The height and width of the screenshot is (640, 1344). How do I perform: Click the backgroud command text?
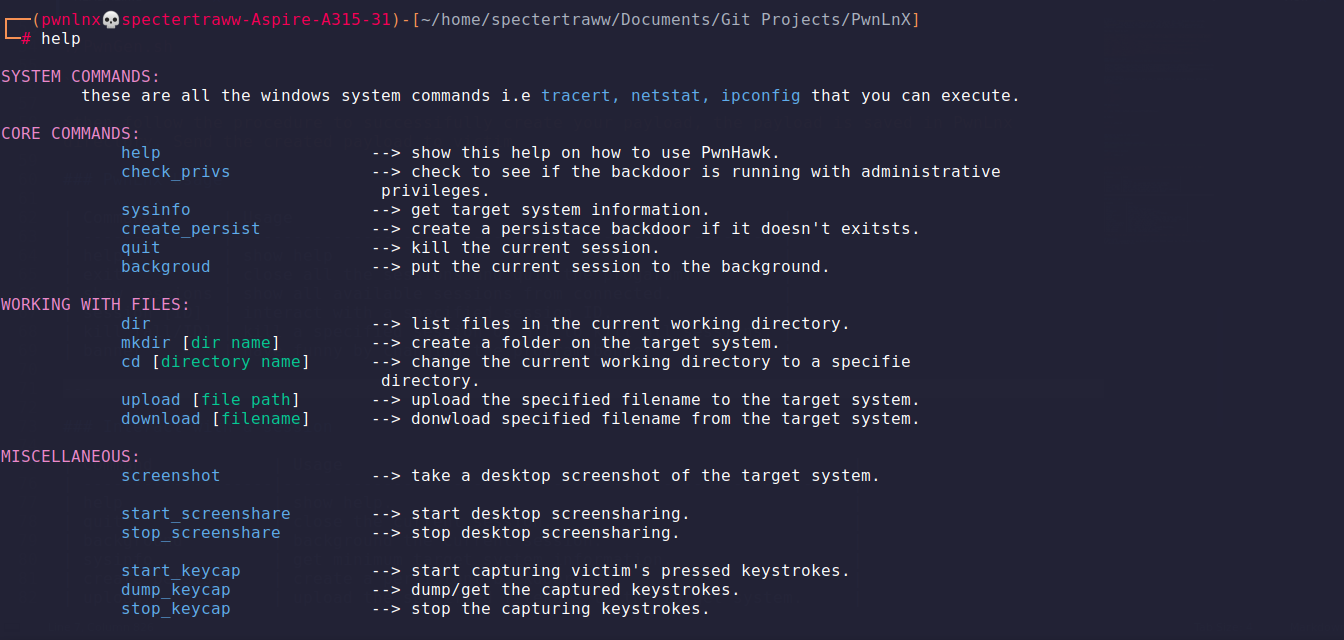coord(166,267)
